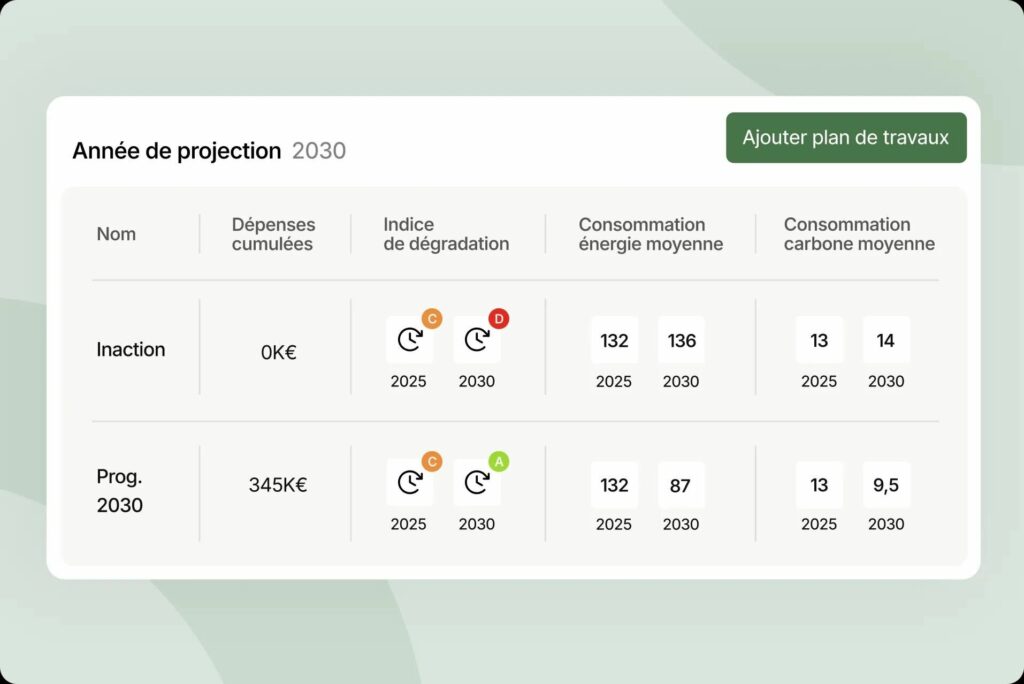Click the Ajouter plan de travaux button
Viewport: 1024px width, 684px height.
[x=846, y=137]
